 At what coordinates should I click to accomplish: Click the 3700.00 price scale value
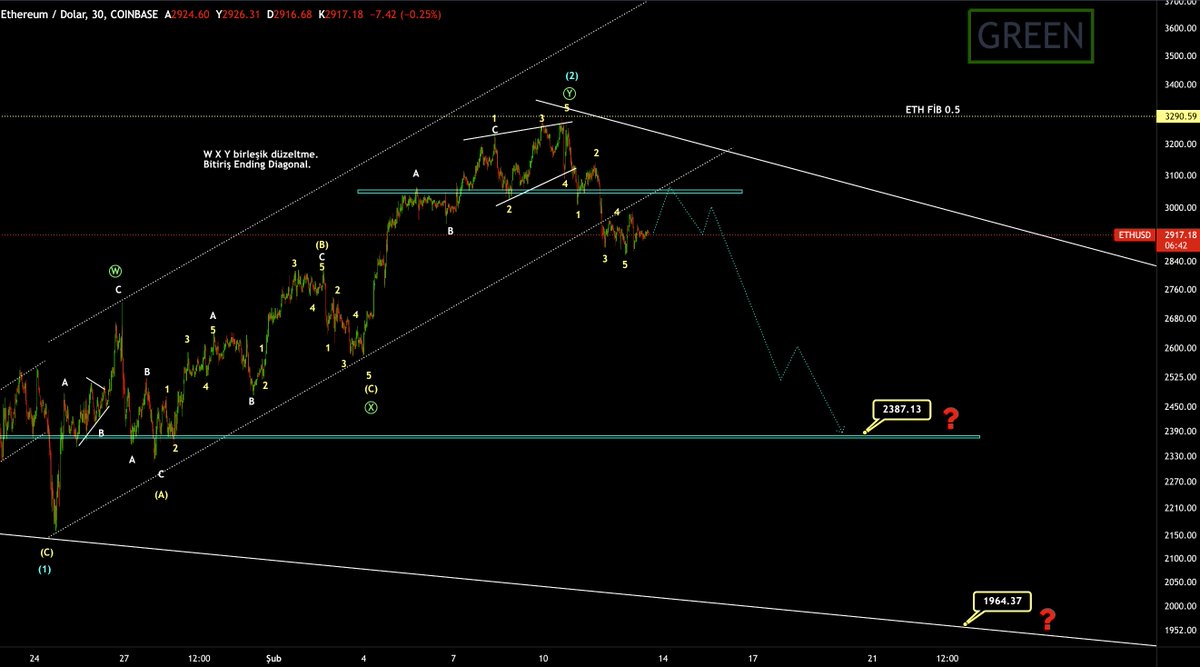[1178, 4]
